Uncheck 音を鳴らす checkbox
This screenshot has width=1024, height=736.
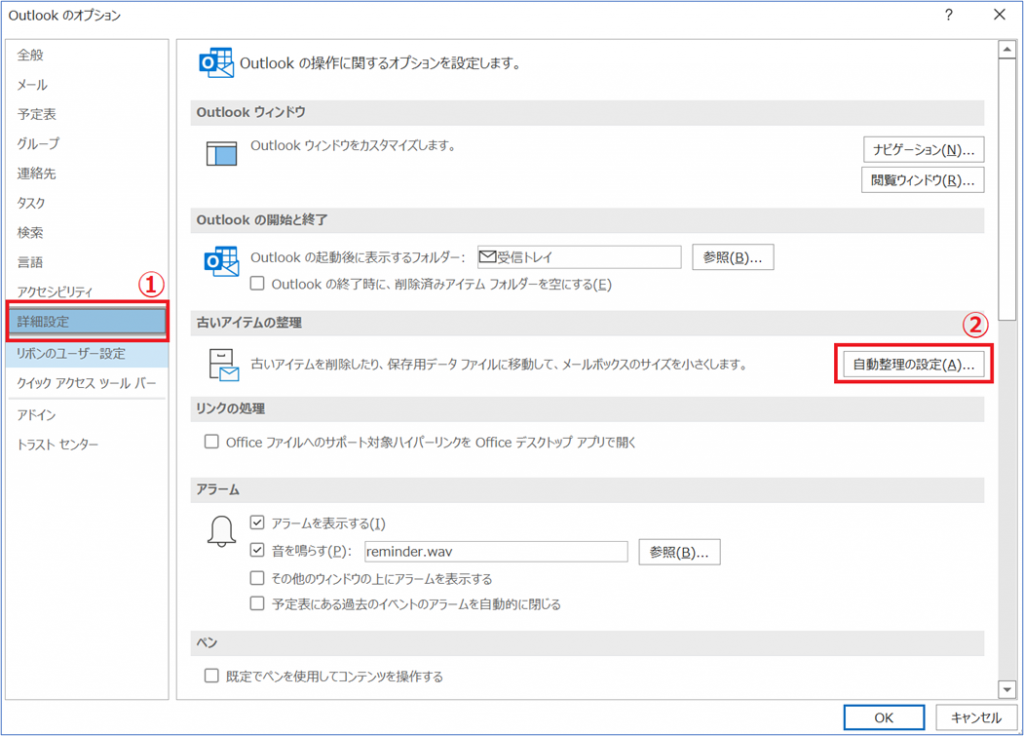(x=257, y=550)
